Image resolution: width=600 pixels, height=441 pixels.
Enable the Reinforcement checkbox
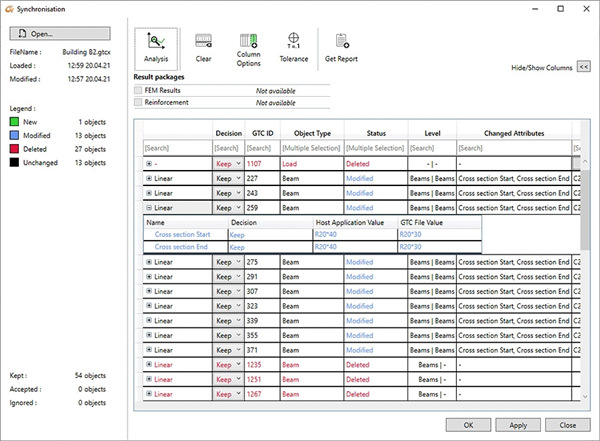[x=139, y=102]
